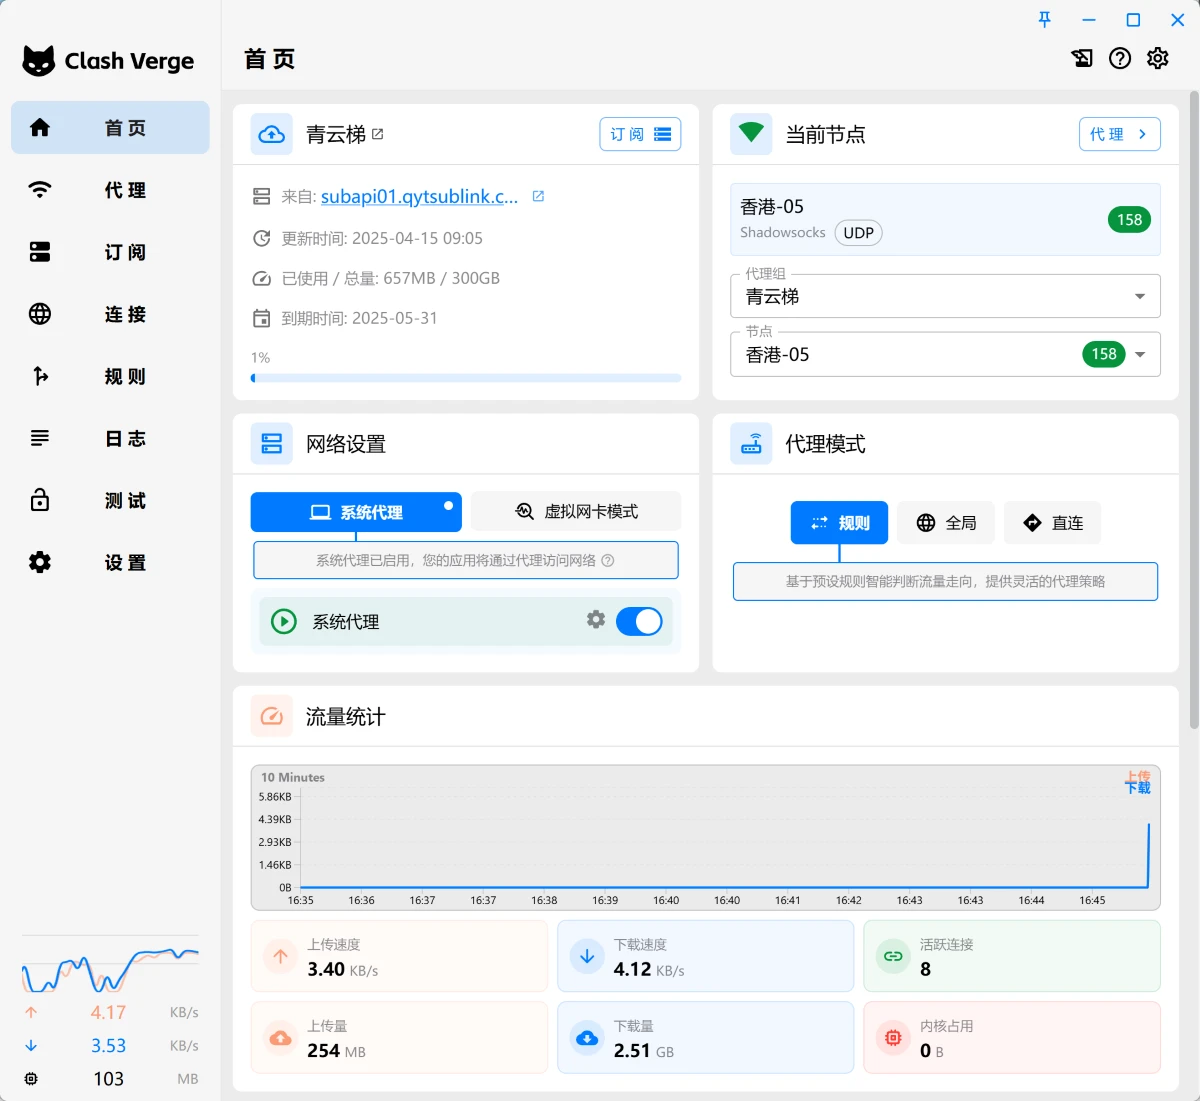Open 青云梯 external link icon
The height and width of the screenshot is (1101, 1200).
point(378,134)
